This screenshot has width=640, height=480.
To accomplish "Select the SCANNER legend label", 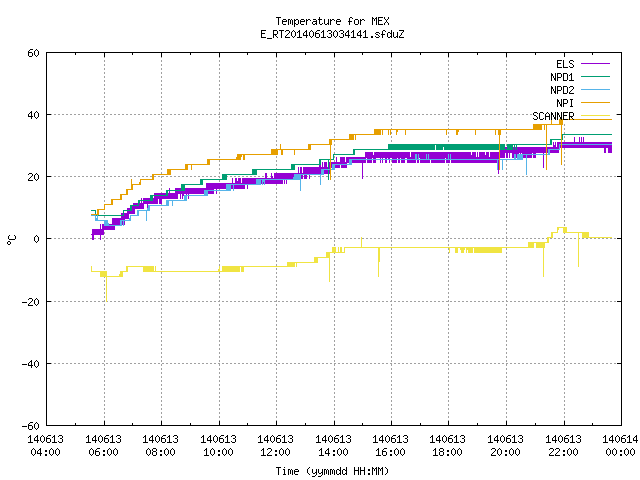I will pos(553,116).
